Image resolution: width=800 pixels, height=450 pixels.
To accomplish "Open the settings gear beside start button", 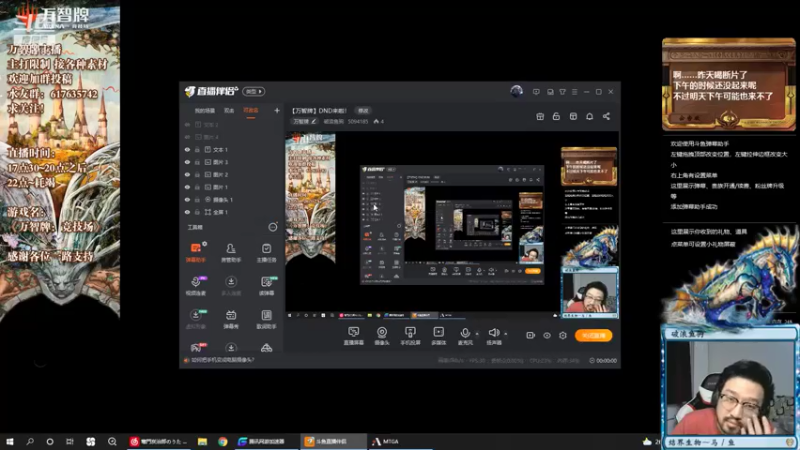I will [x=563, y=335].
